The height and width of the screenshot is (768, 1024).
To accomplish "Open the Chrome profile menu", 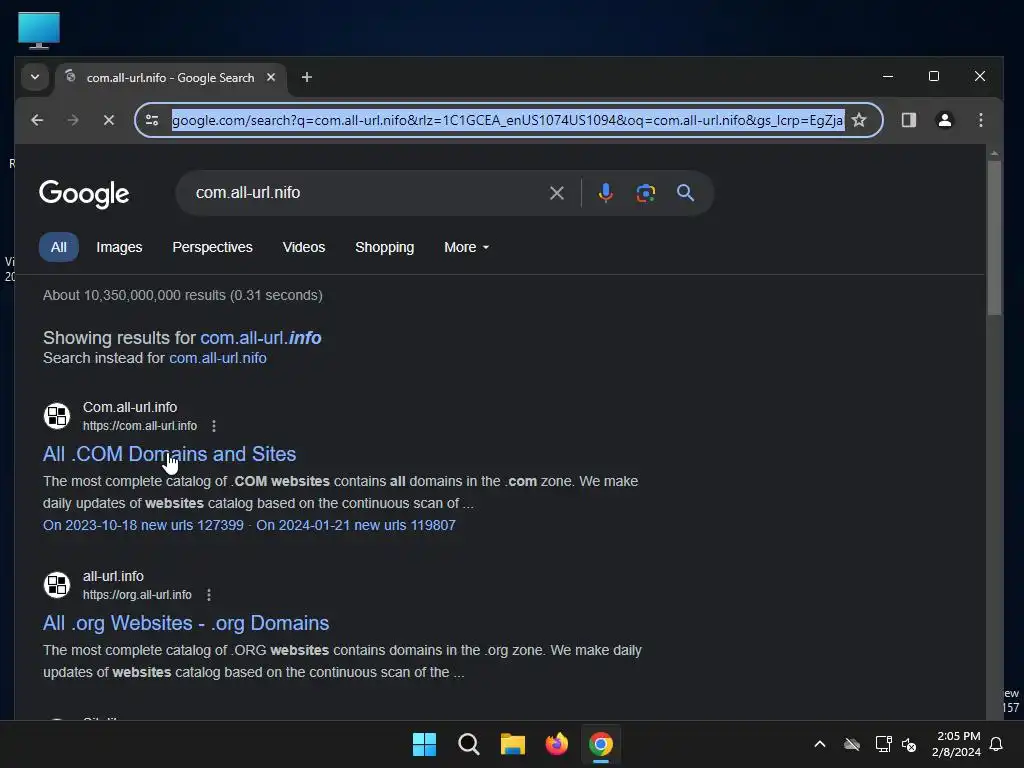I will [x=944, y=120].
